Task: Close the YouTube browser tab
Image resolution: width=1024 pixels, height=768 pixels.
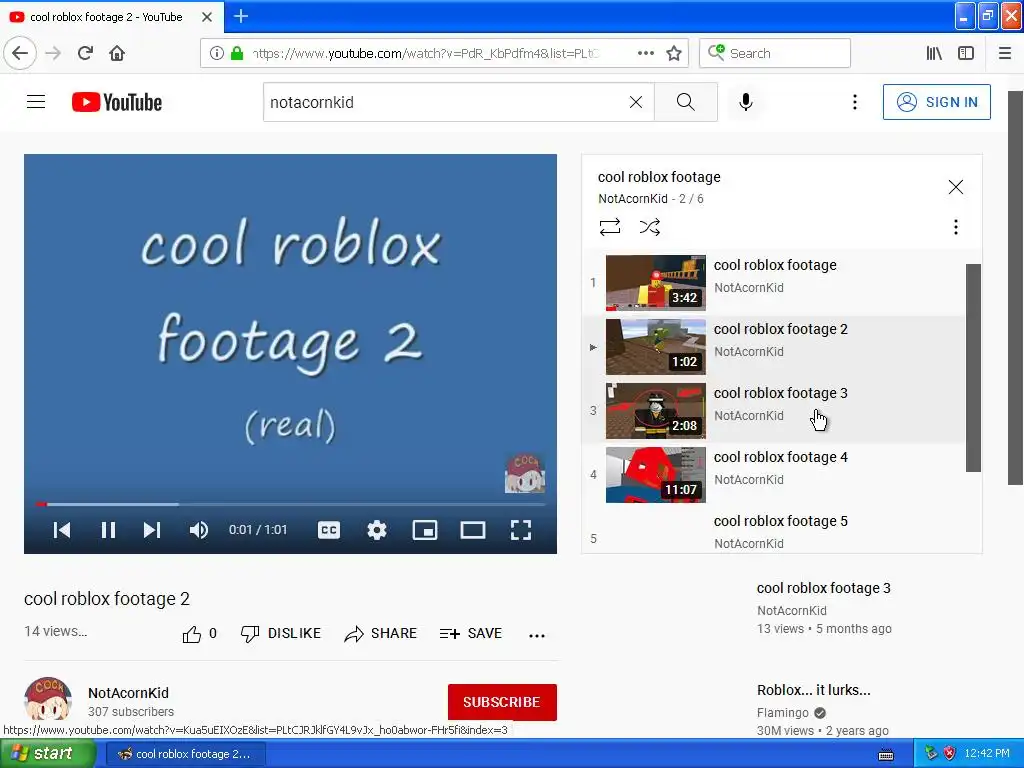Action: click(206, 17)
